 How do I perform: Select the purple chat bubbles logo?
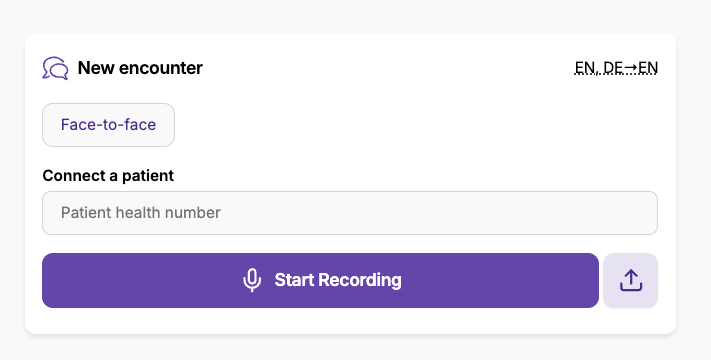[55, 68]
